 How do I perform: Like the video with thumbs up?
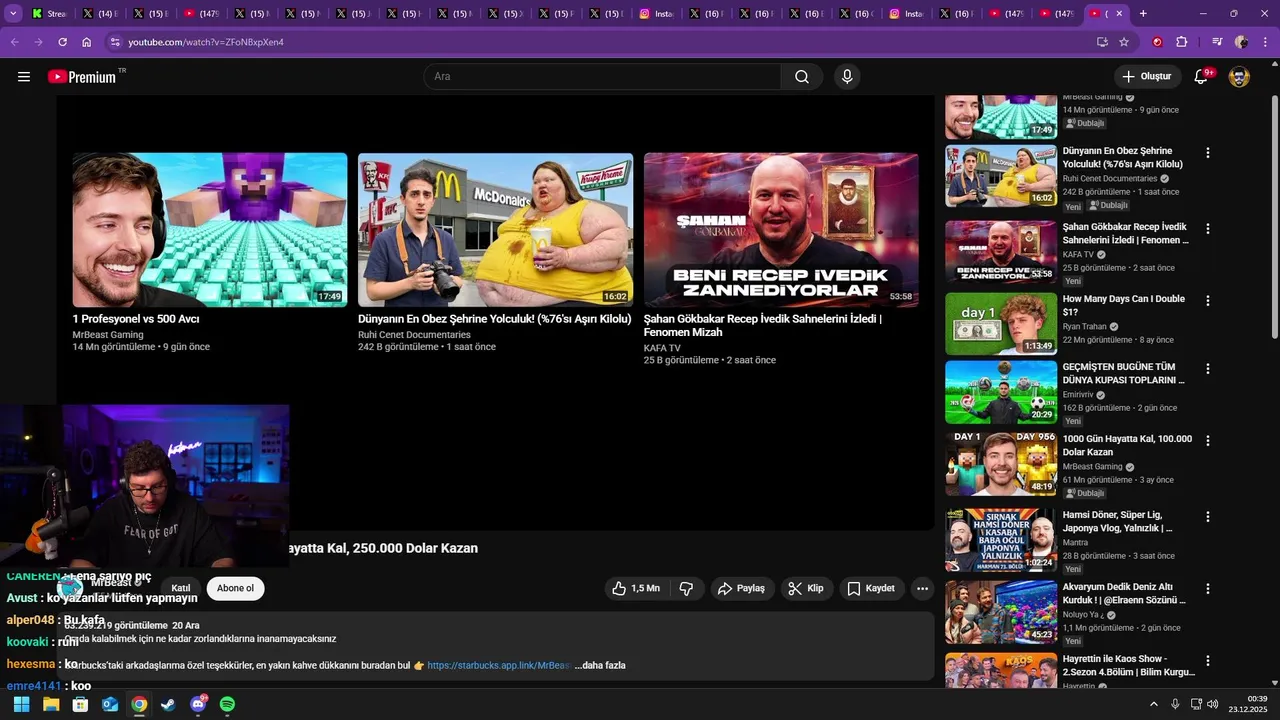point(635,589)
